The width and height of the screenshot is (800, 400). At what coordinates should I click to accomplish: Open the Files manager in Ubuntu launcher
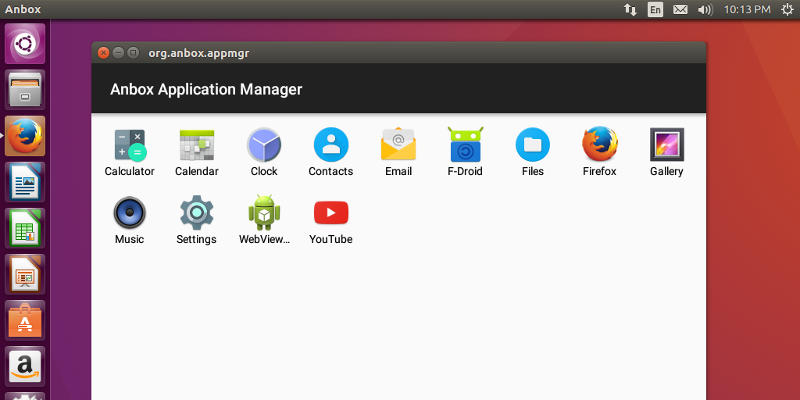(x=25, y=90)
